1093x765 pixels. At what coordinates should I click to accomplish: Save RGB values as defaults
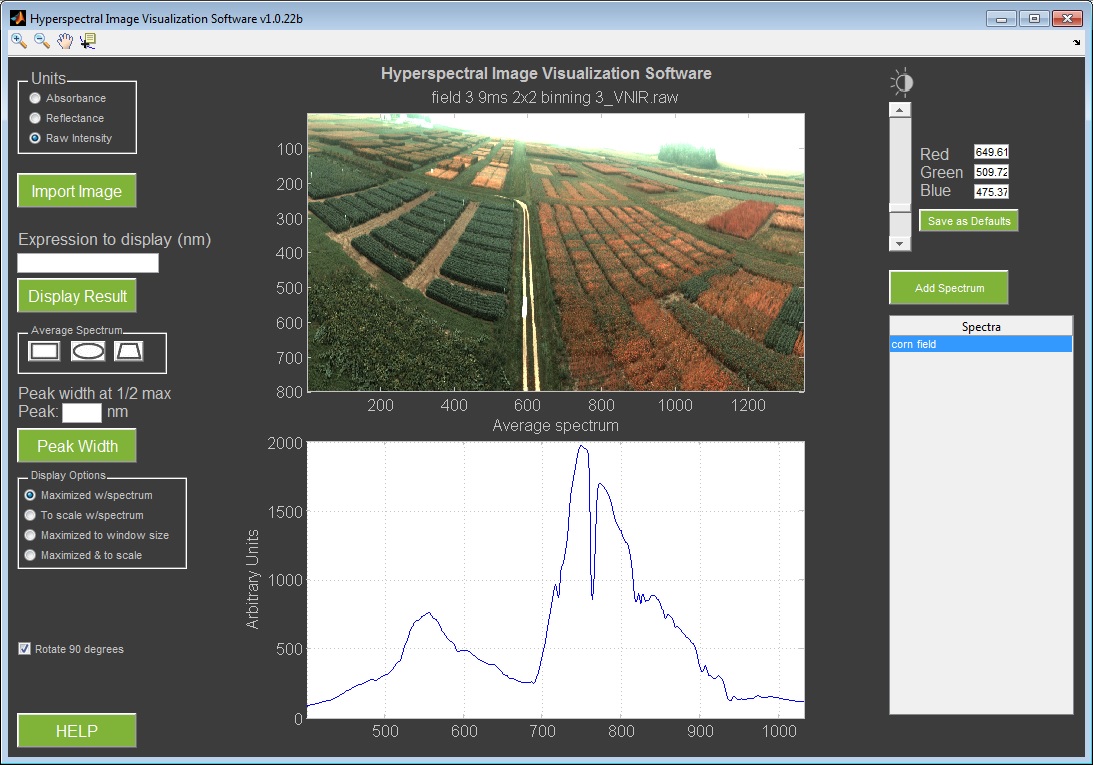(968, 220)
